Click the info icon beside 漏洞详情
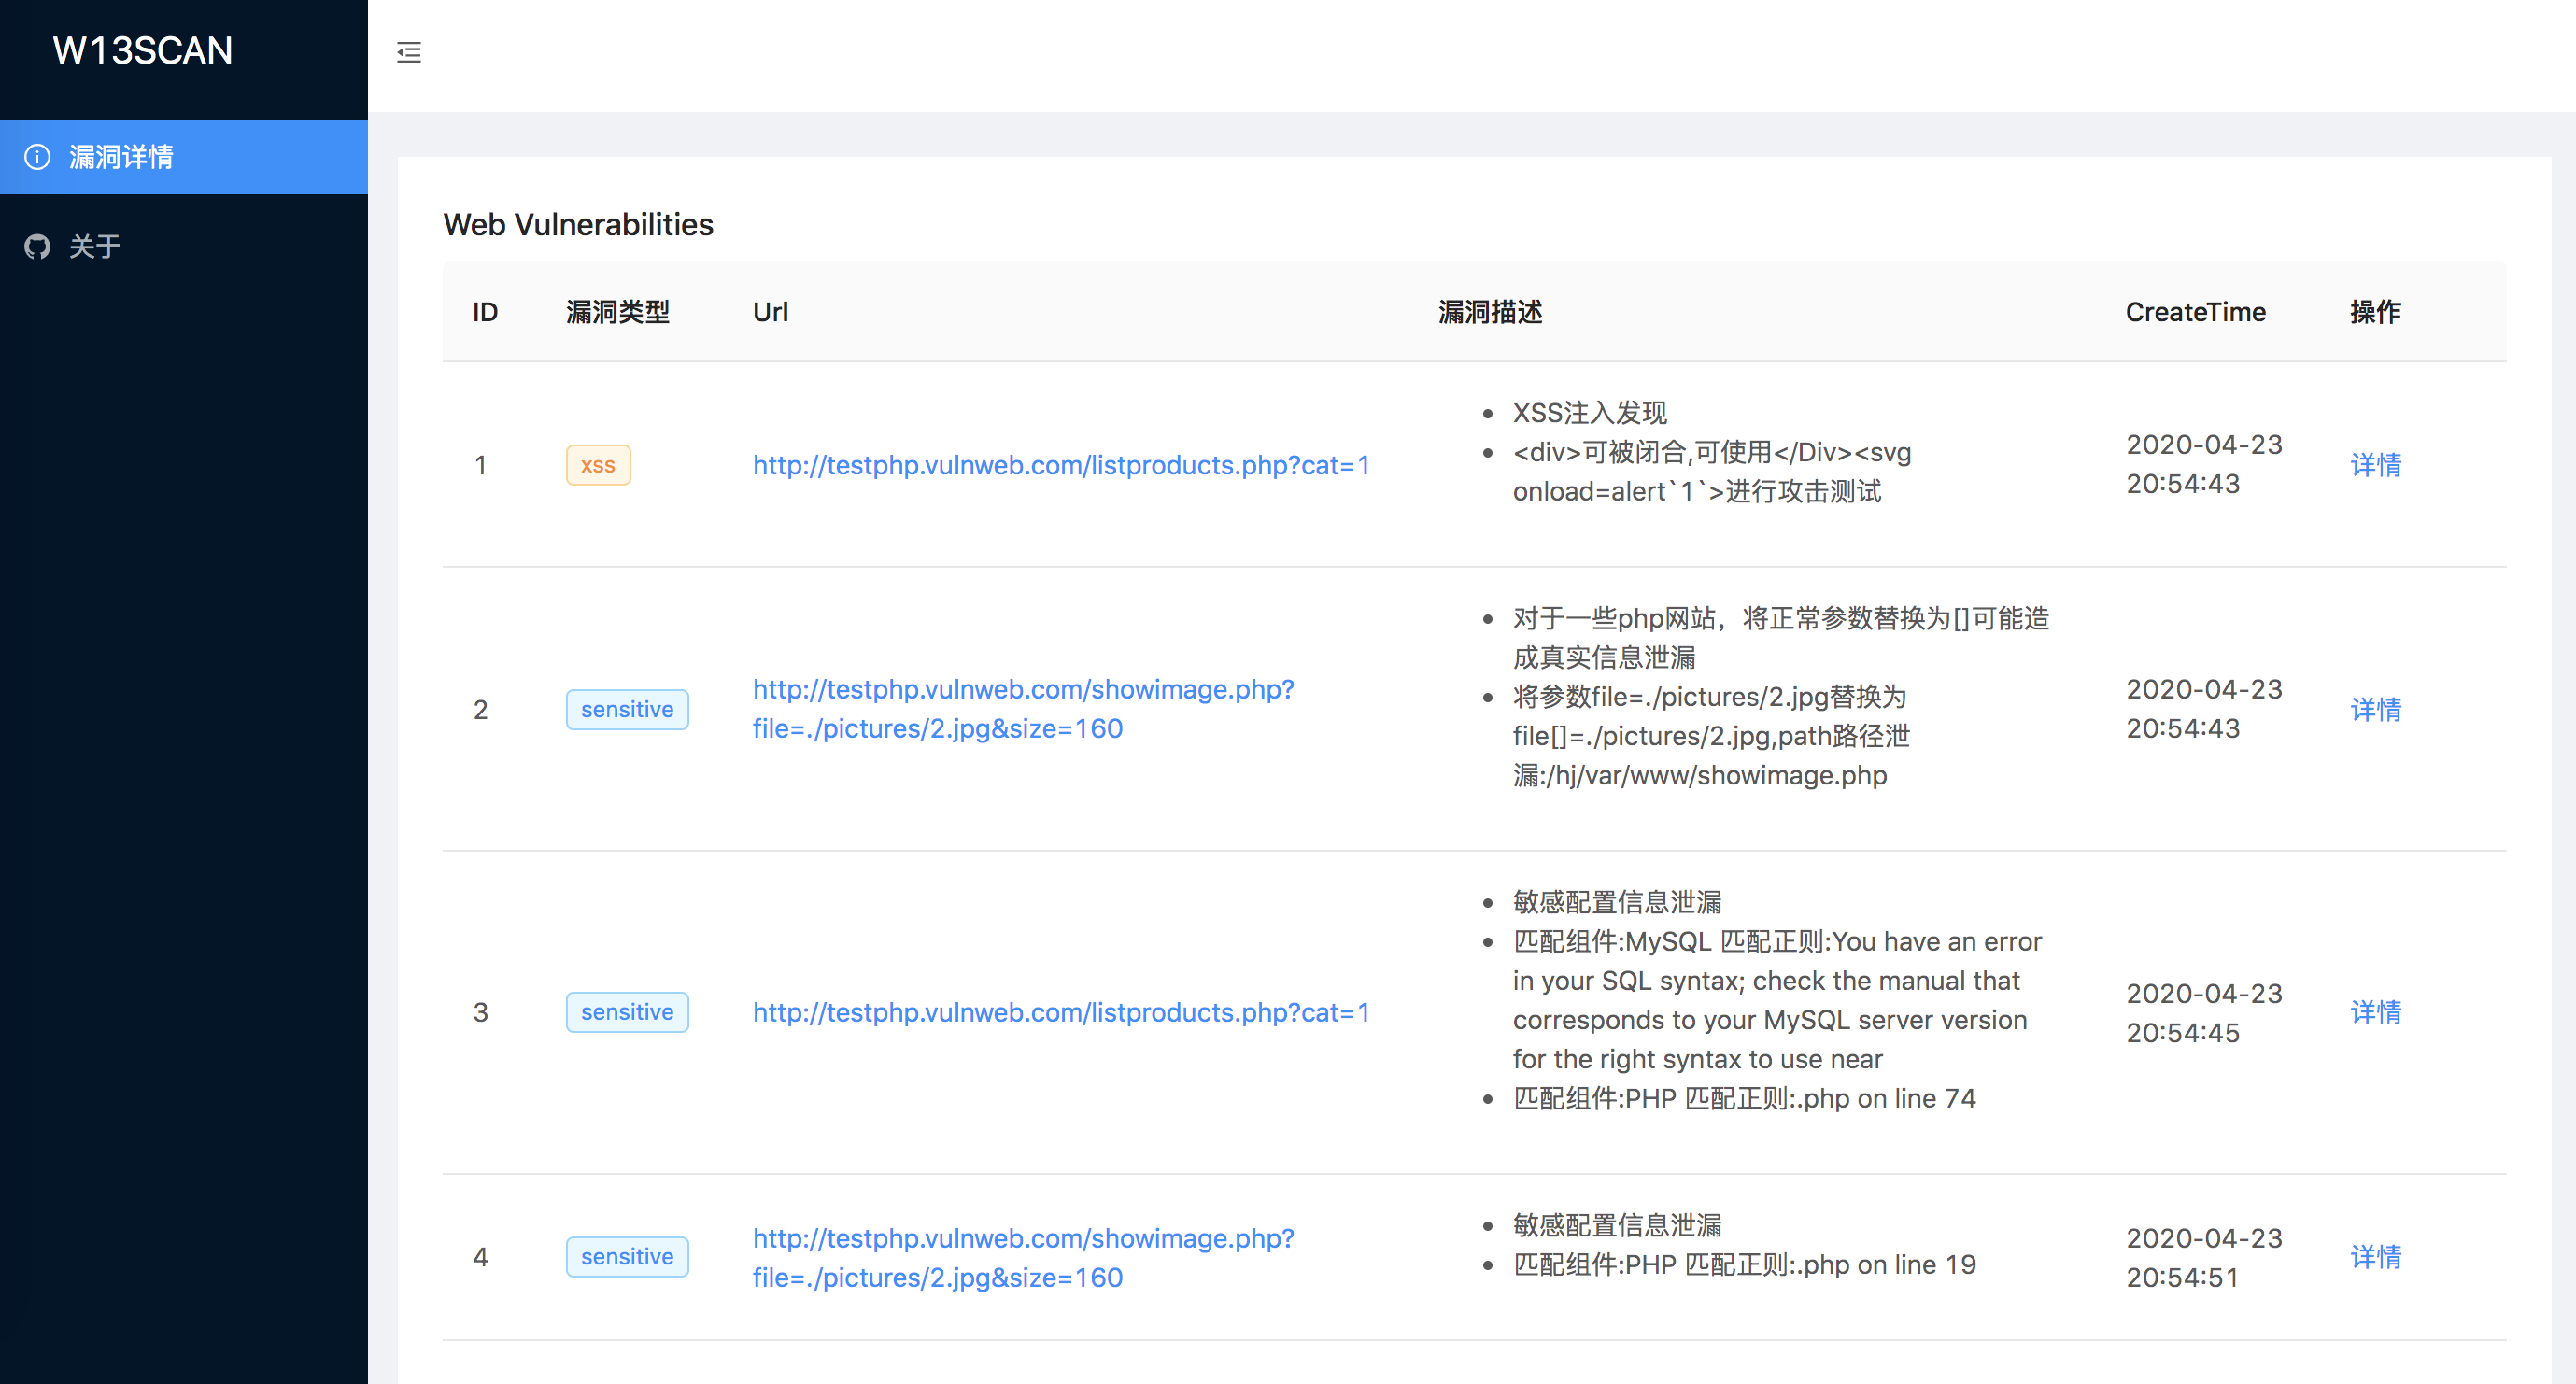 pyautogui.click(x=37, y=157)
